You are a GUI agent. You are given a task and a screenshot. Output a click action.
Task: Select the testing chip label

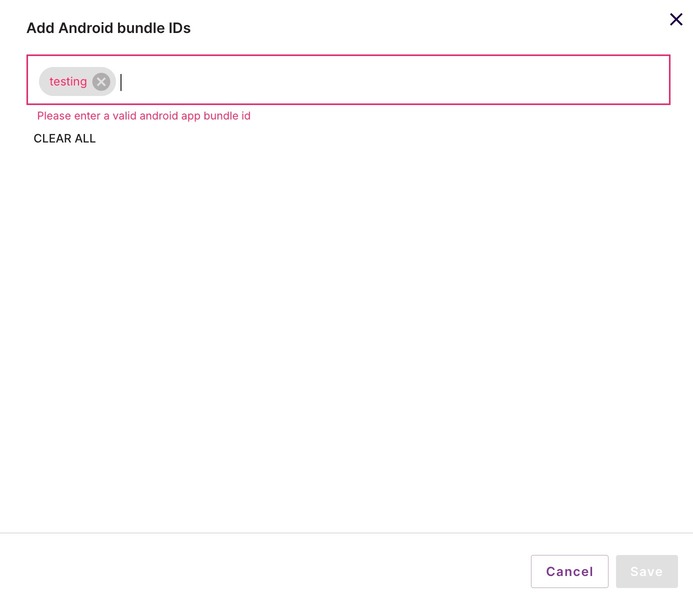(68, 82)
